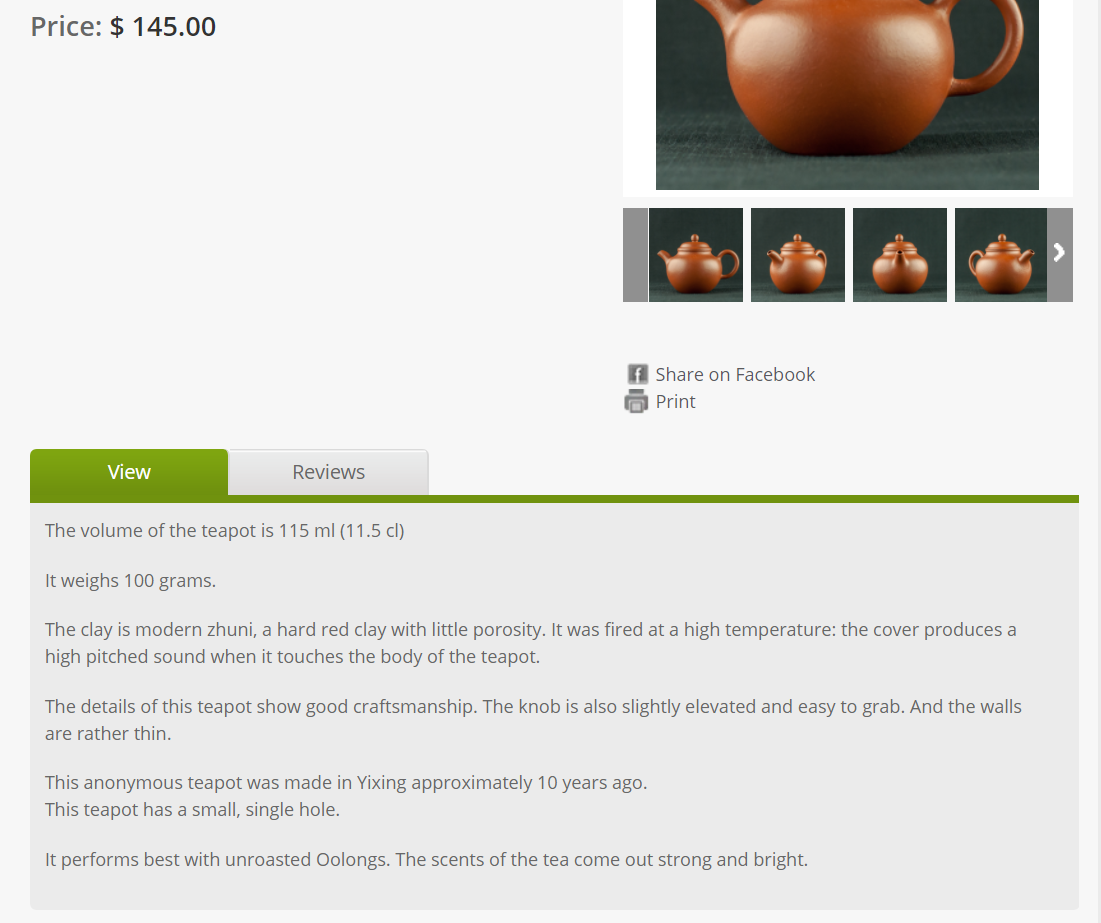
Task: Click the Facebook logo icon
Action: coord(638,374)
